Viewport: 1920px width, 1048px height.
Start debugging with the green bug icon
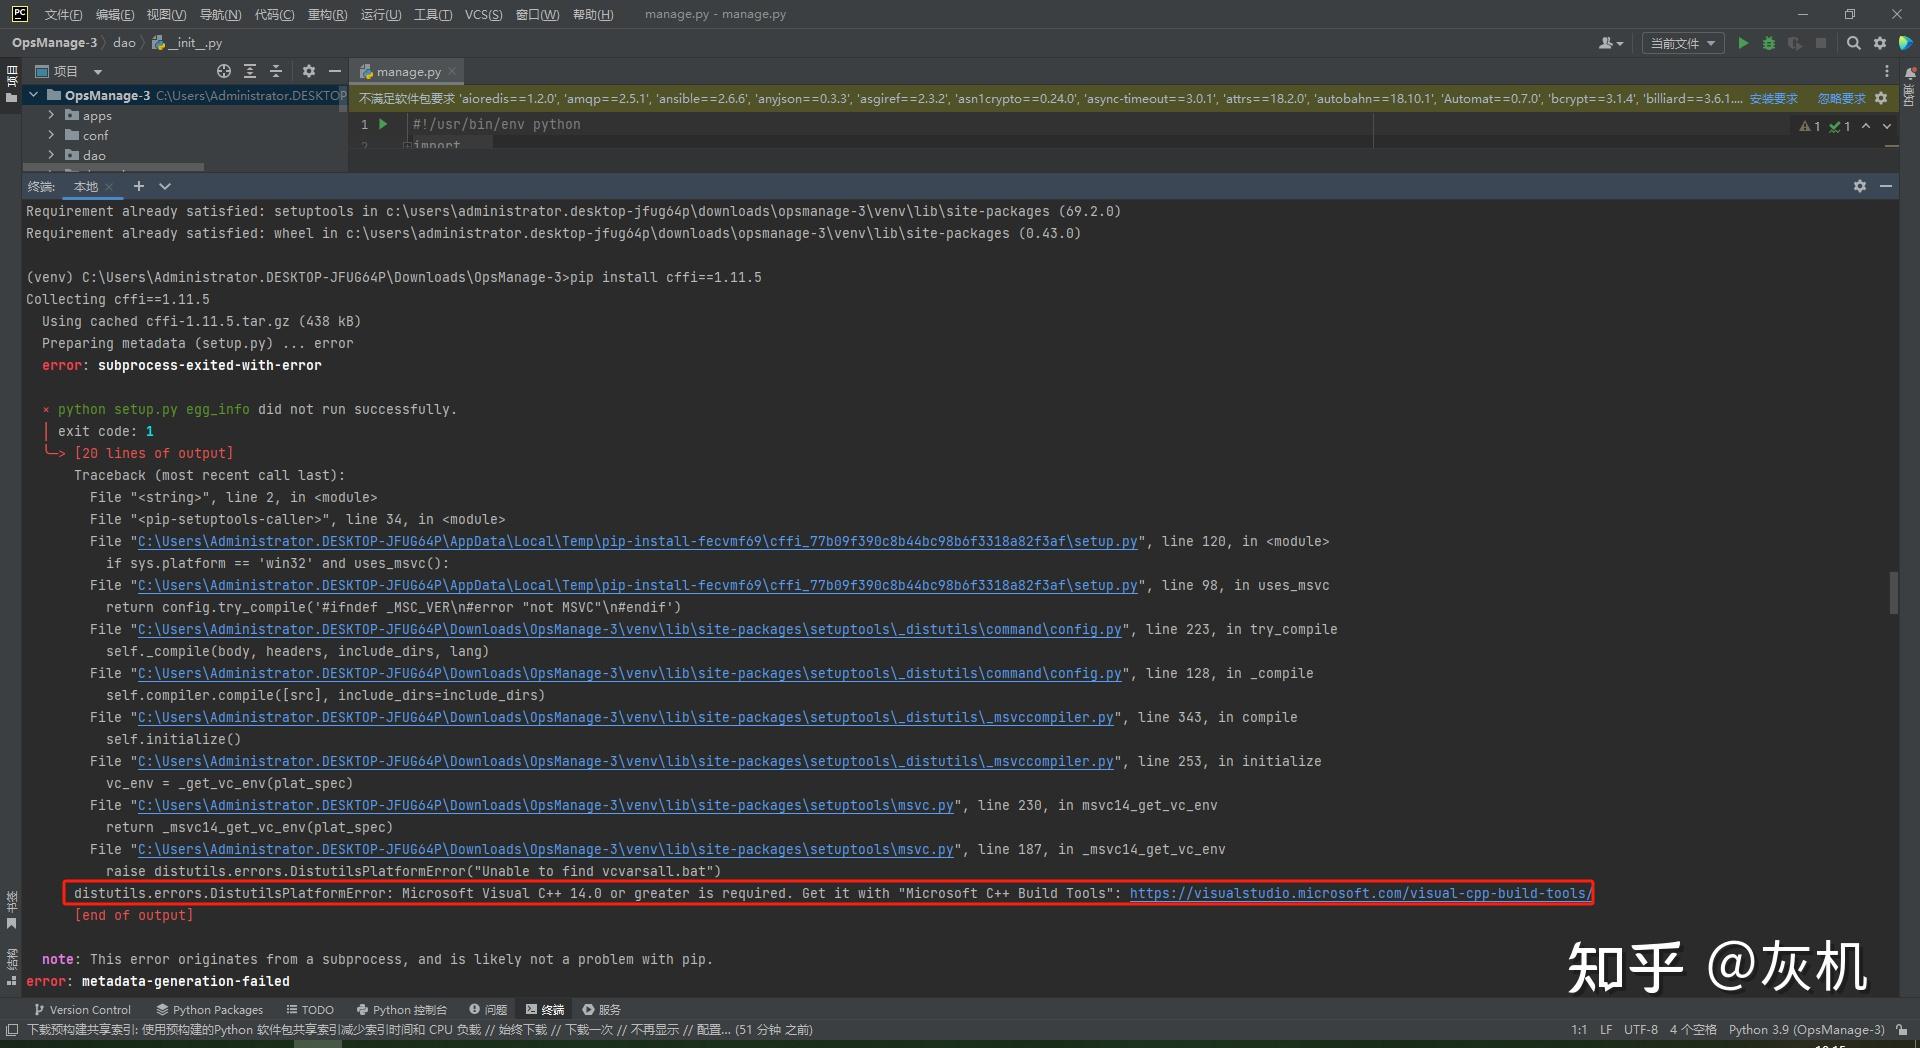(x=1769, y=43)
